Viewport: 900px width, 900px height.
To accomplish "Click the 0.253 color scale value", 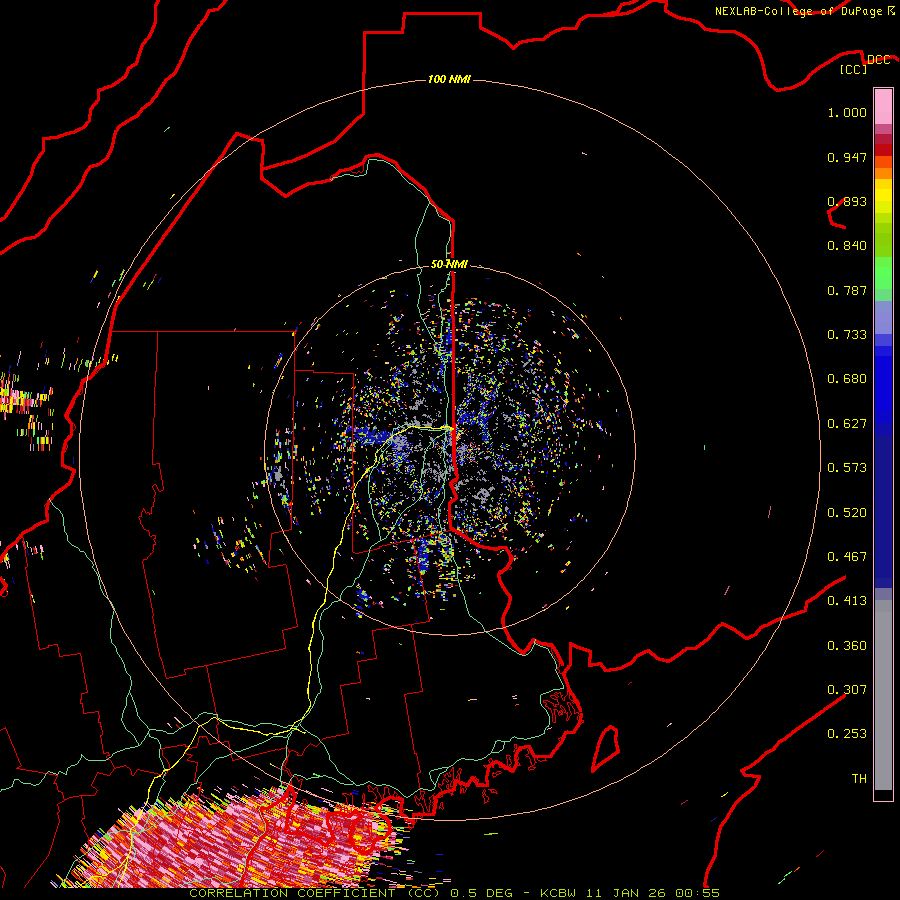I will click(x=847, y=734).
